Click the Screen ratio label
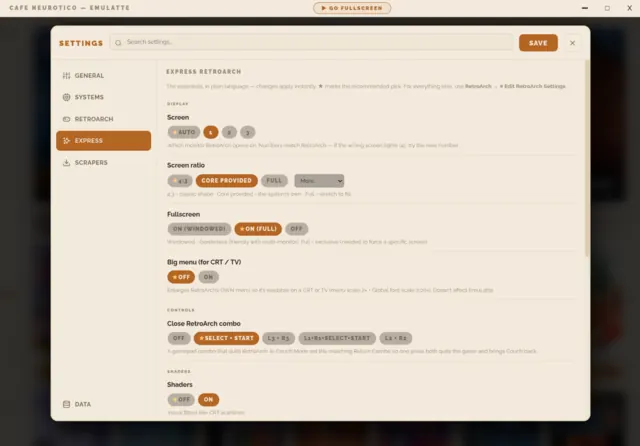640x446 pixels. coord(186,165)
